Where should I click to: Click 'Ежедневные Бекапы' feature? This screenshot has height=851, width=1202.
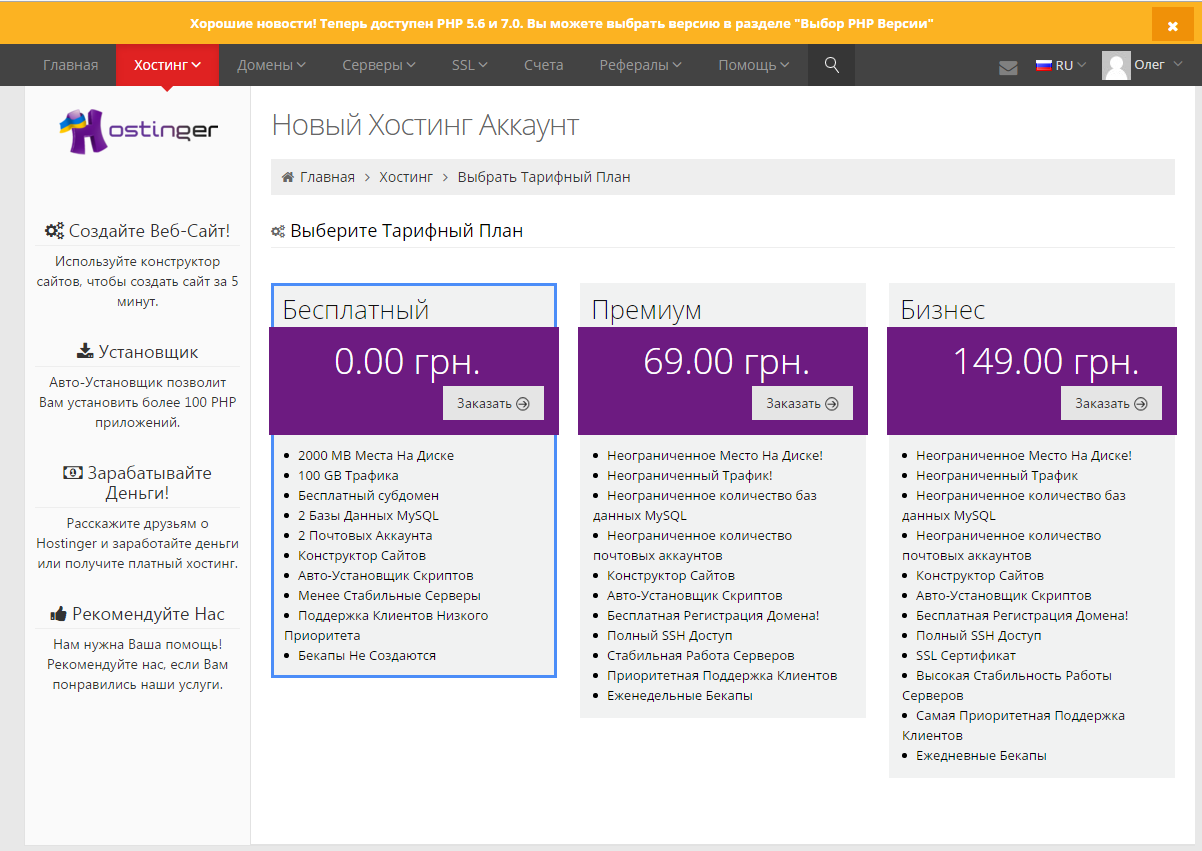(981, 755)
